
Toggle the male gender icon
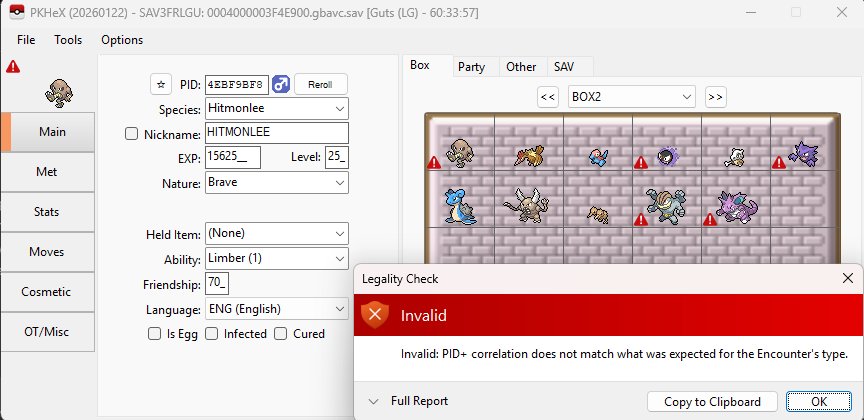pos(281,84)
